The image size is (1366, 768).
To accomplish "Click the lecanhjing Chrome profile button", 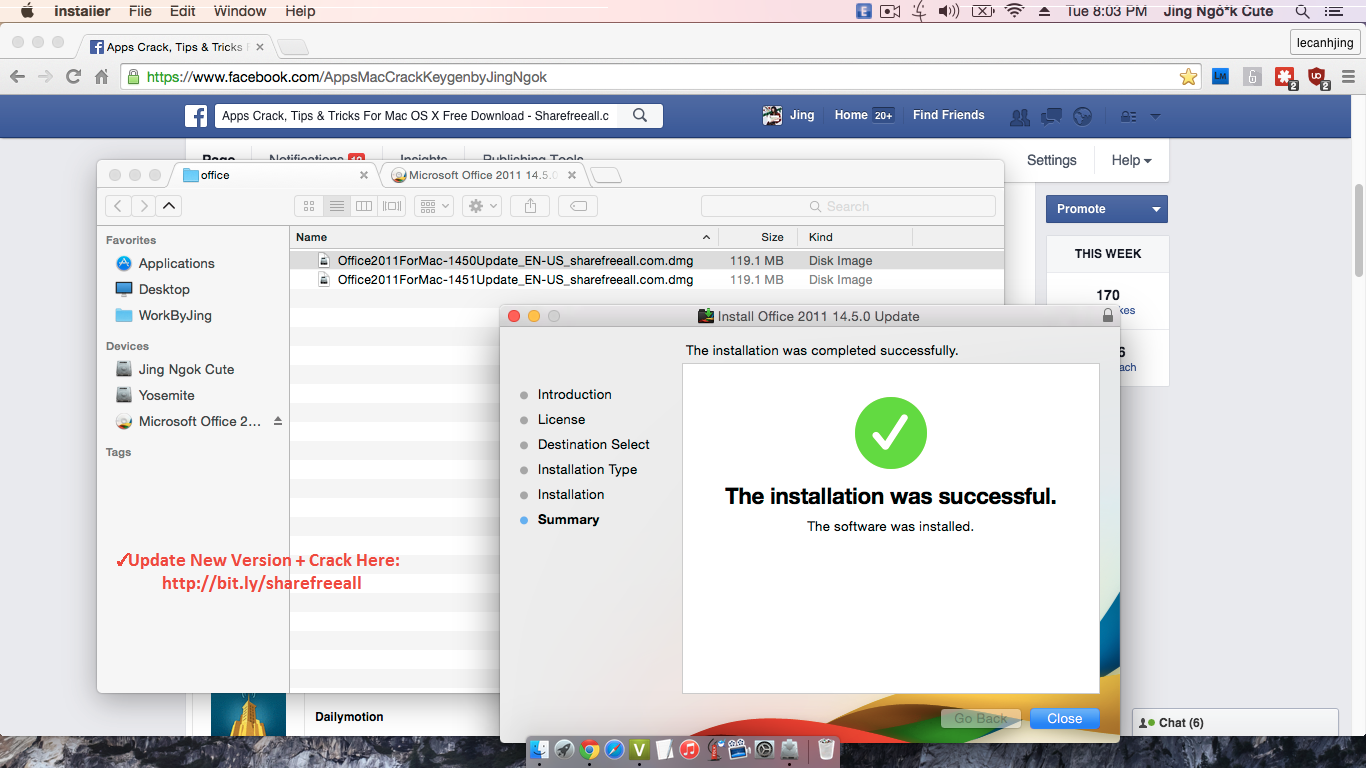I will click(1324, 42).
